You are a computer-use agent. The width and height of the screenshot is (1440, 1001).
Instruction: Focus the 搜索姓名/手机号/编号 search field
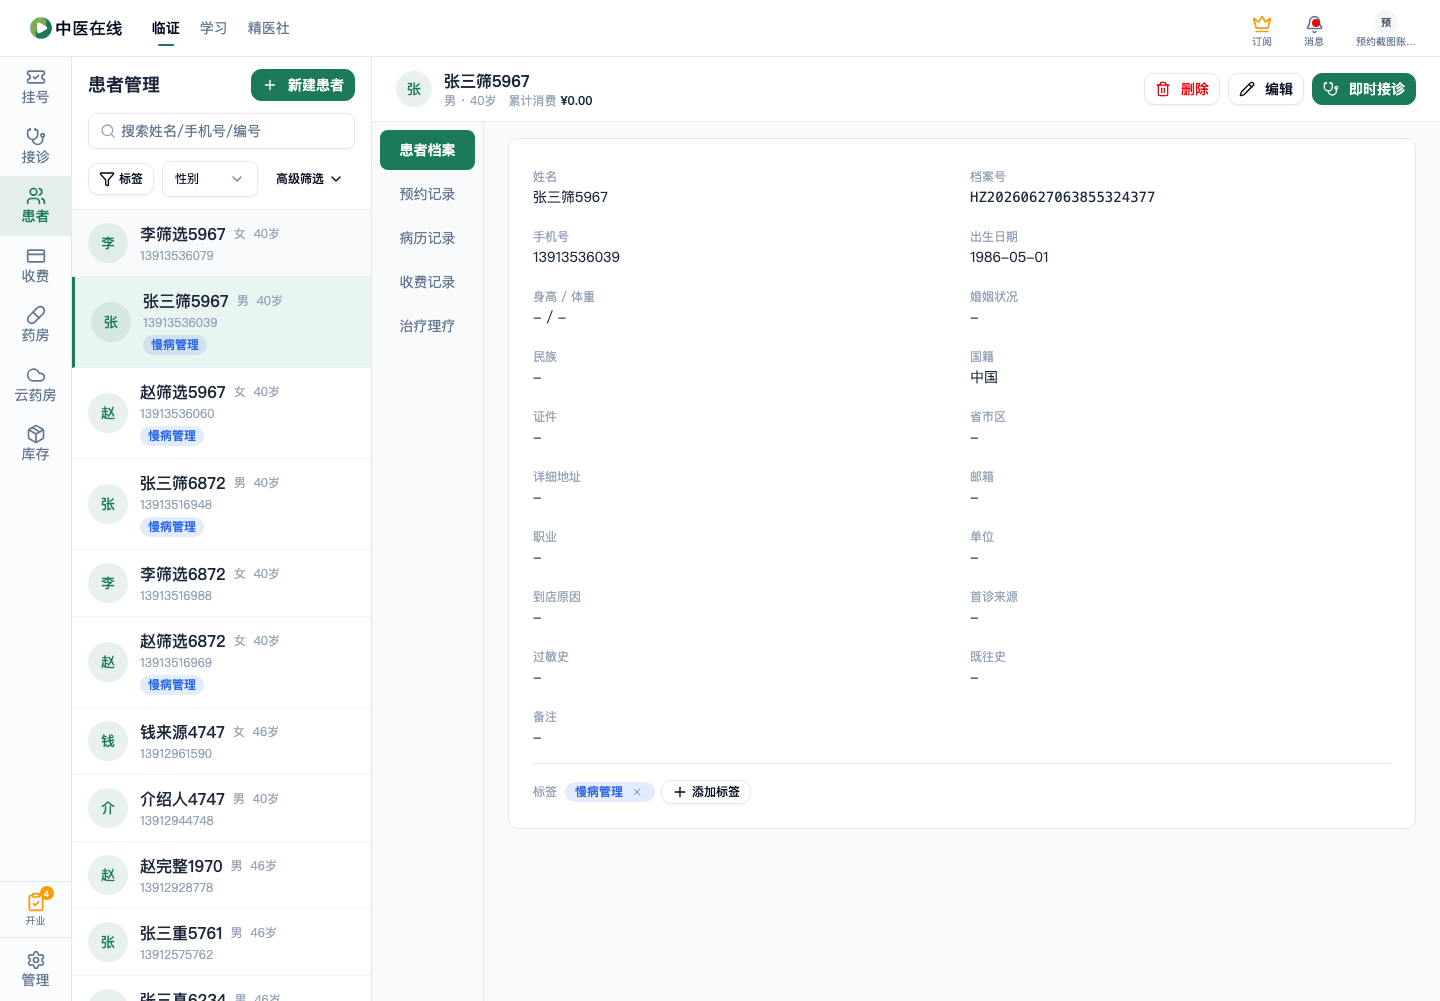[x=222, y=131]
